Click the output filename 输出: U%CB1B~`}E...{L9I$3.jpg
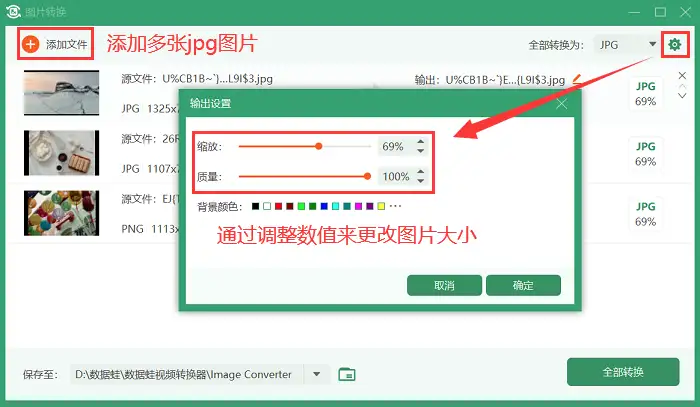Viewport: 700px width, 407px height. tap(490, 80)
